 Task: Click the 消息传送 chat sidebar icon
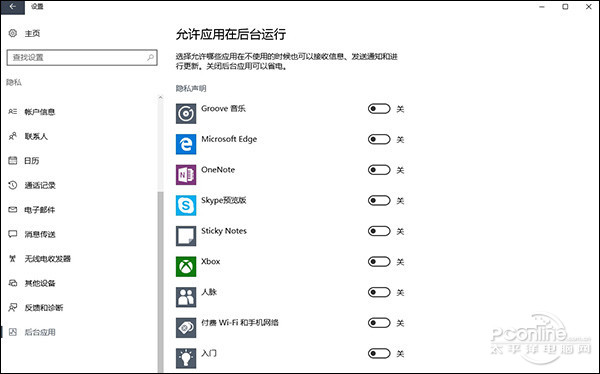click(x=13, y=234)
